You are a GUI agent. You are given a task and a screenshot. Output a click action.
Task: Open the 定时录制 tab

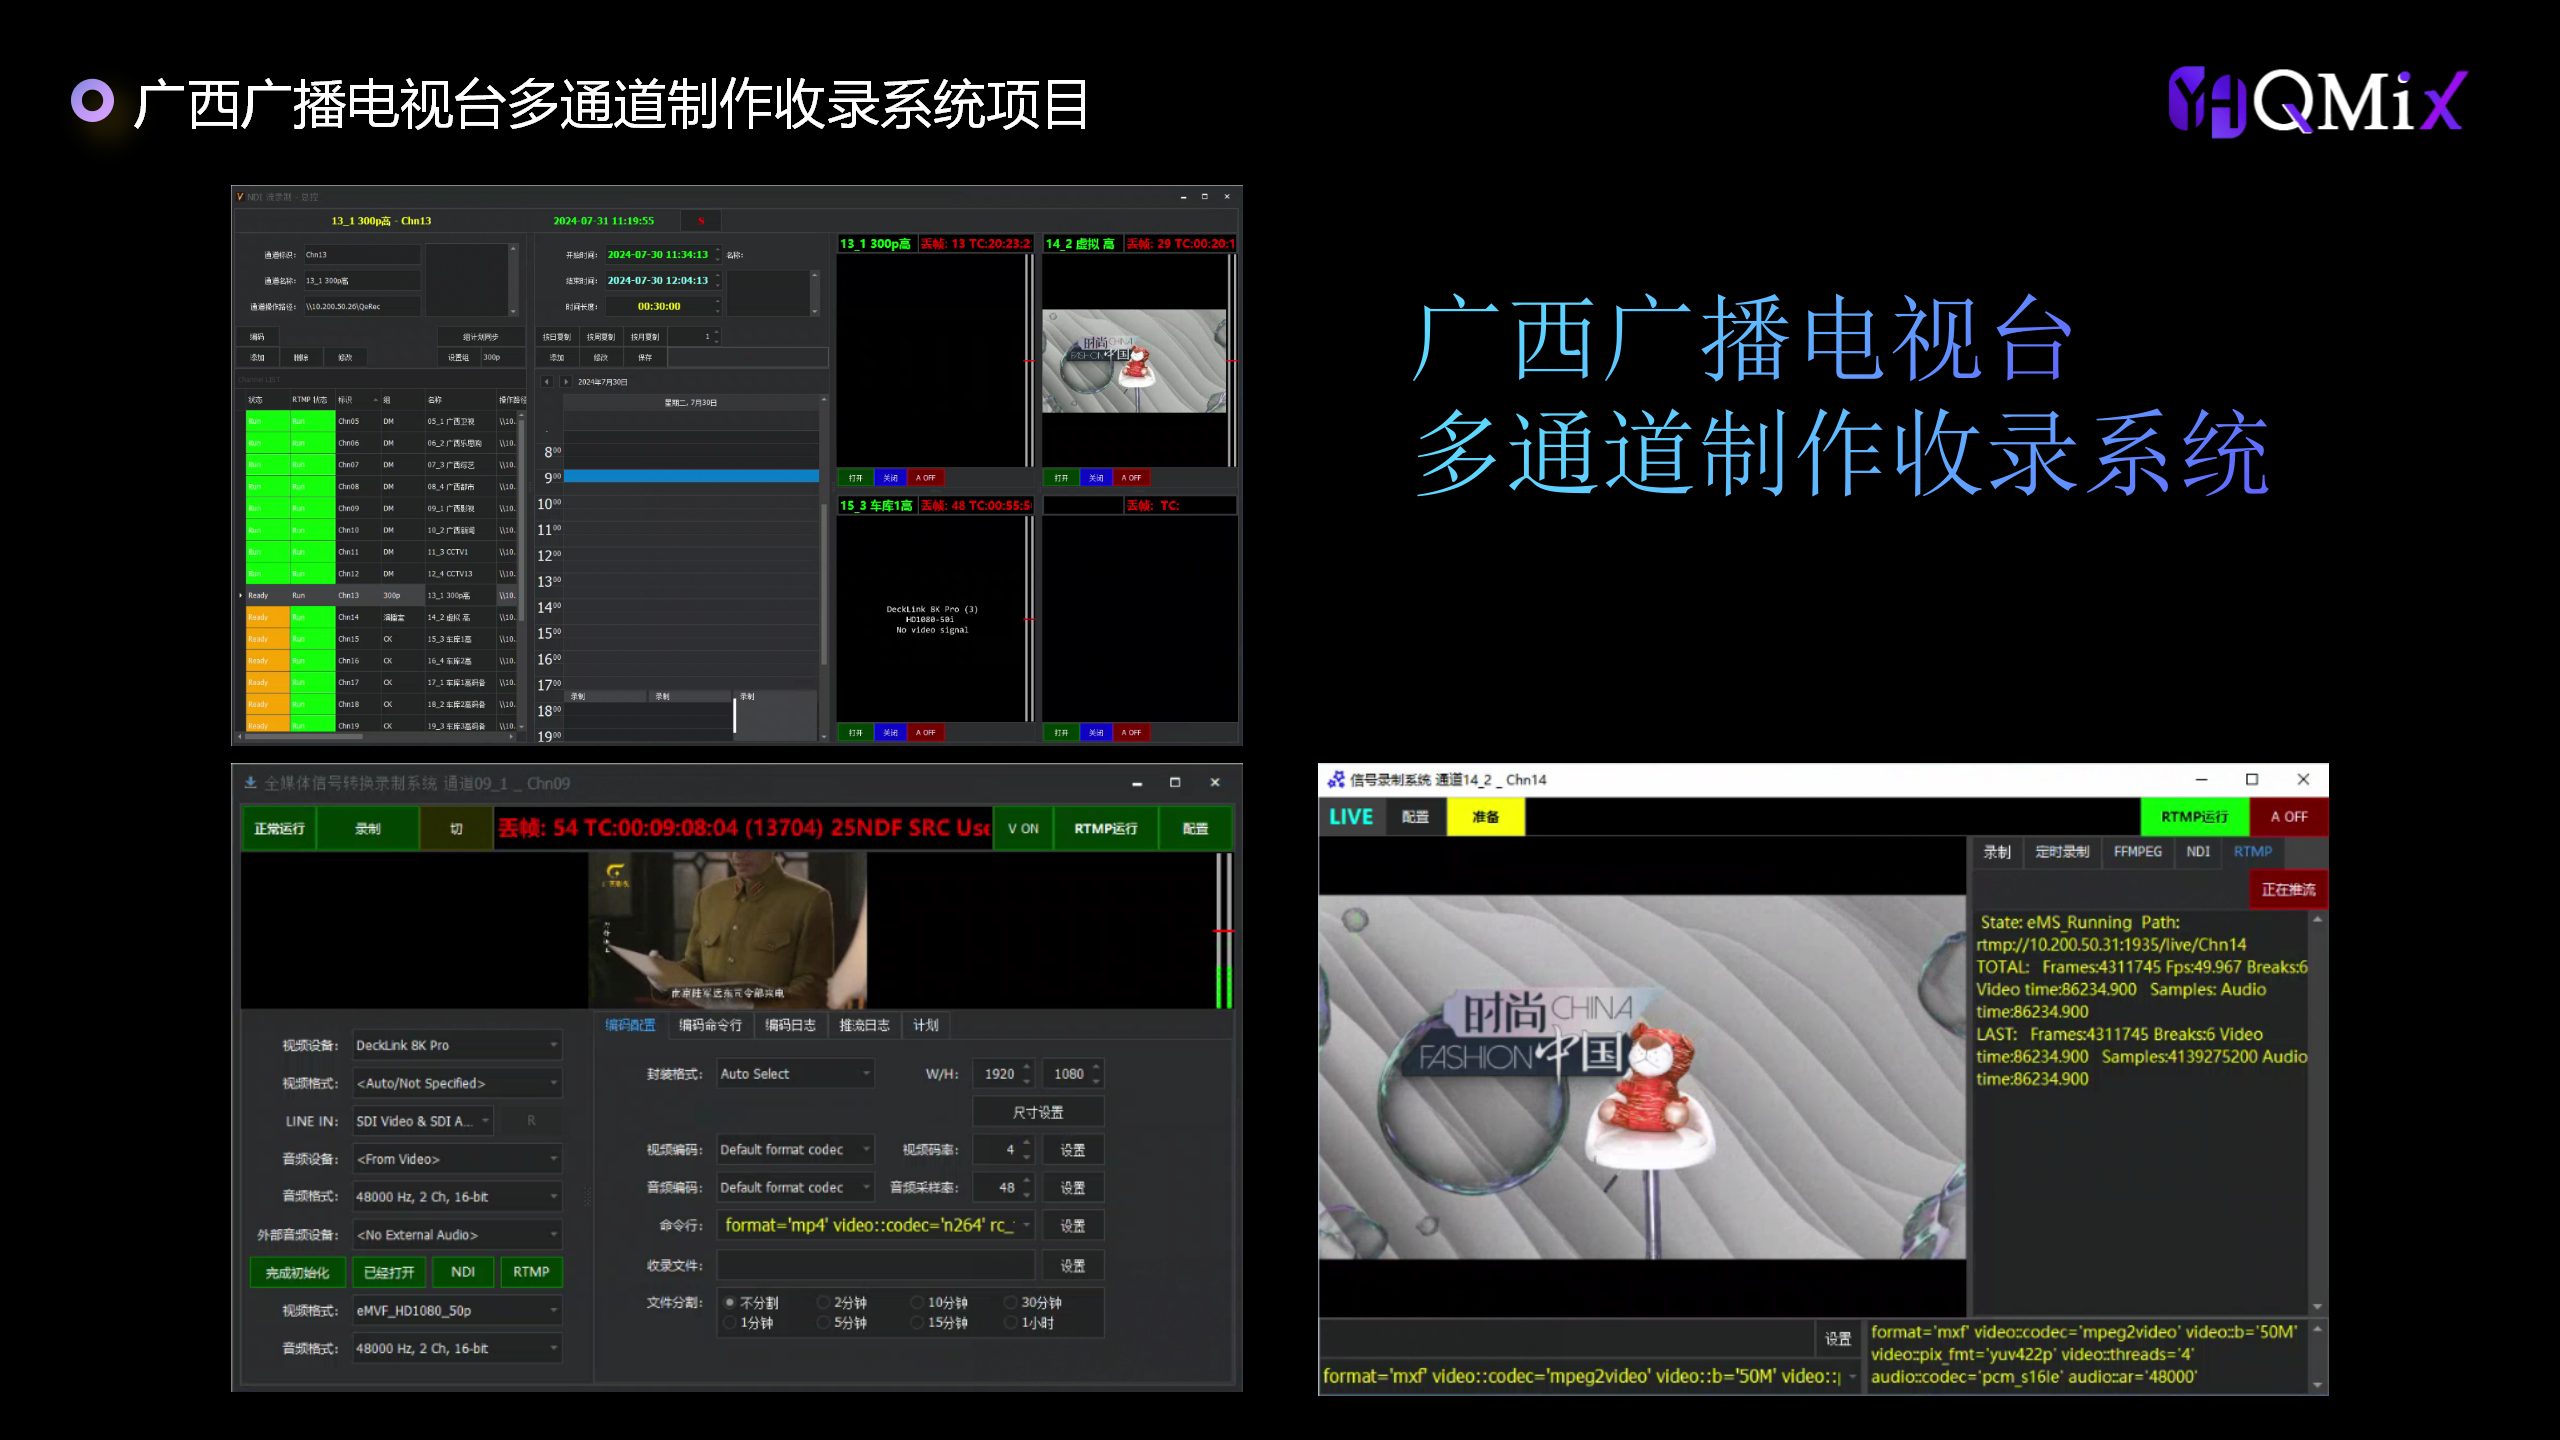pos(2061,851)
